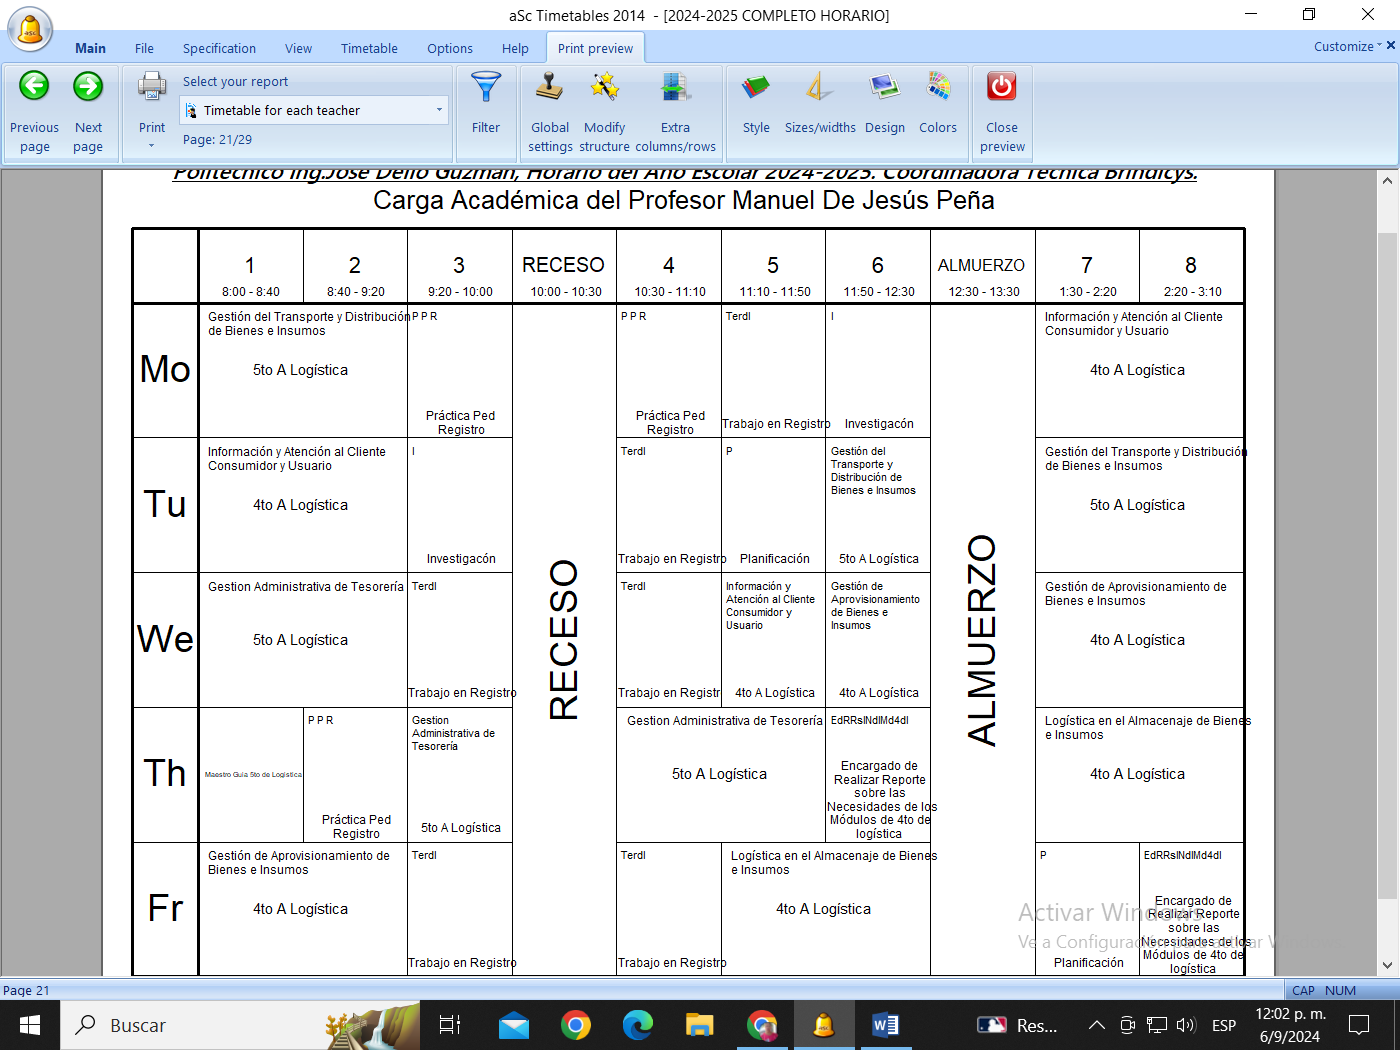This screenshot has width=1400, height=1050.
Task: Open the Design tool
Action: [x=885, y=102]
